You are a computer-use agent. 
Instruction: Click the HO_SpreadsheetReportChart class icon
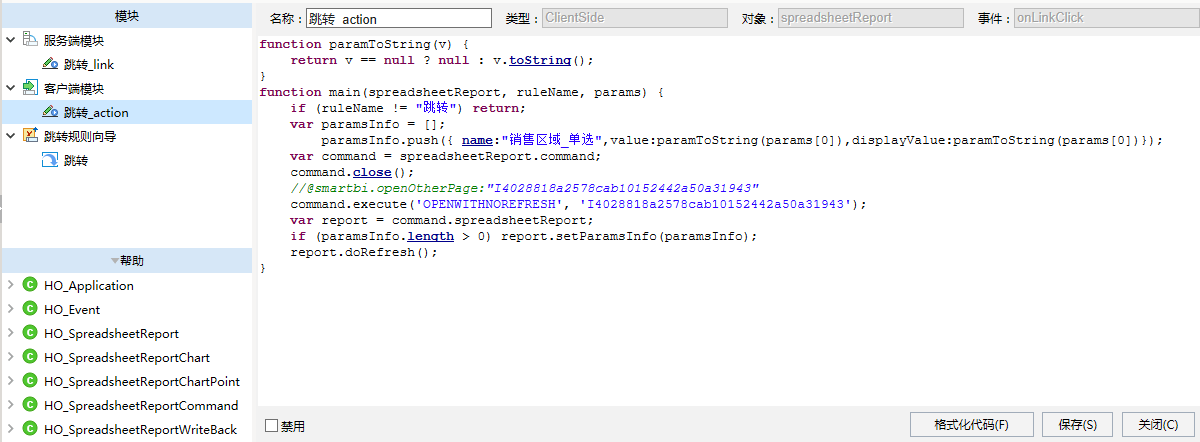pyautogui.click(x=29, y=357)
